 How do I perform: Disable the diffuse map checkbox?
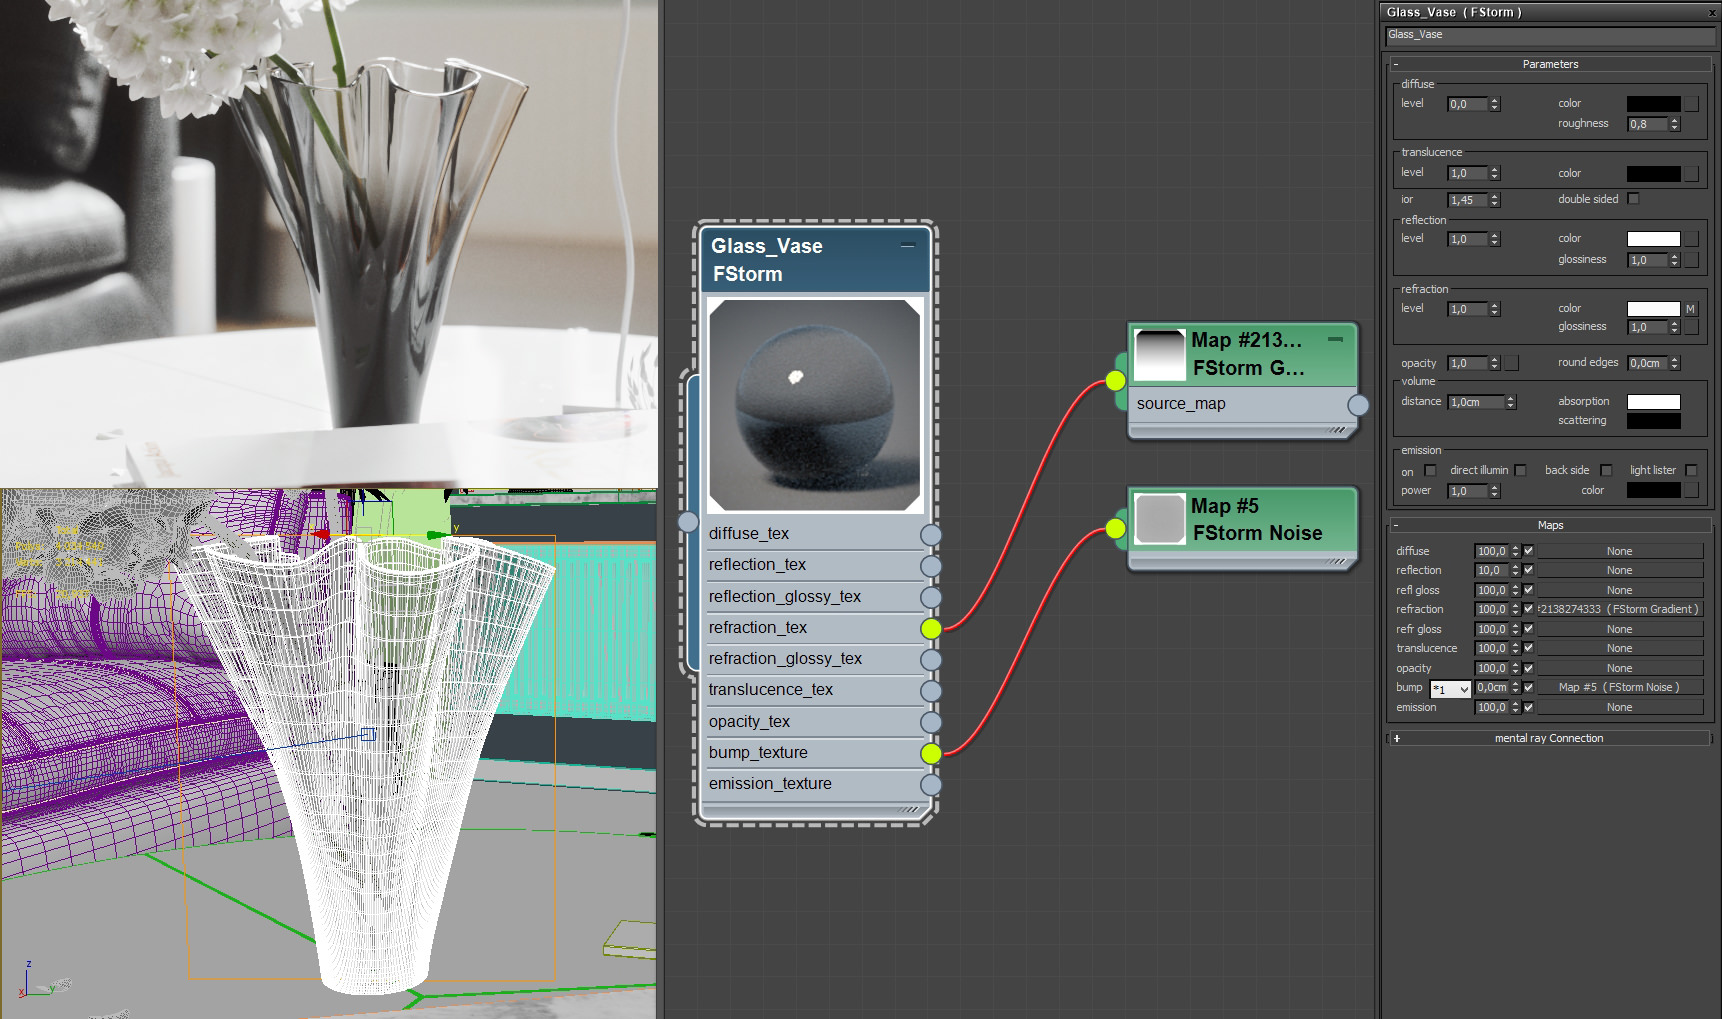[1528, 551]
